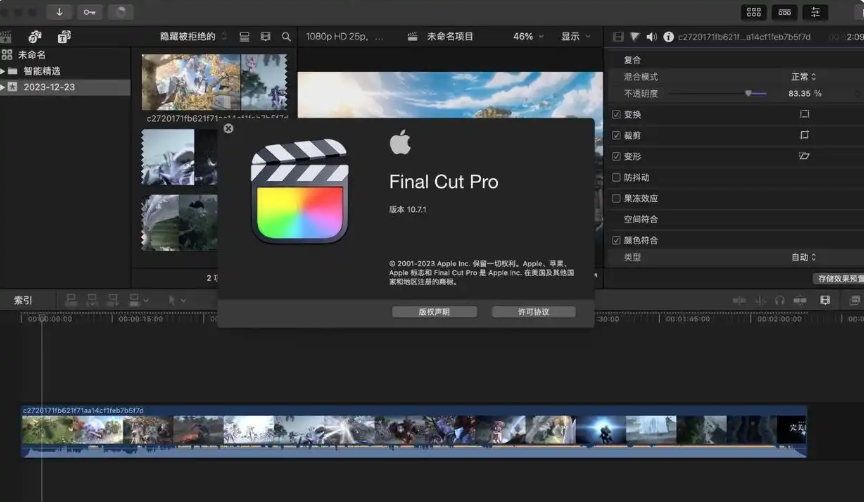Open the audio inspector speaker icon
The height and width of the screenshot is (502, 864).
(x=651, y=37)
